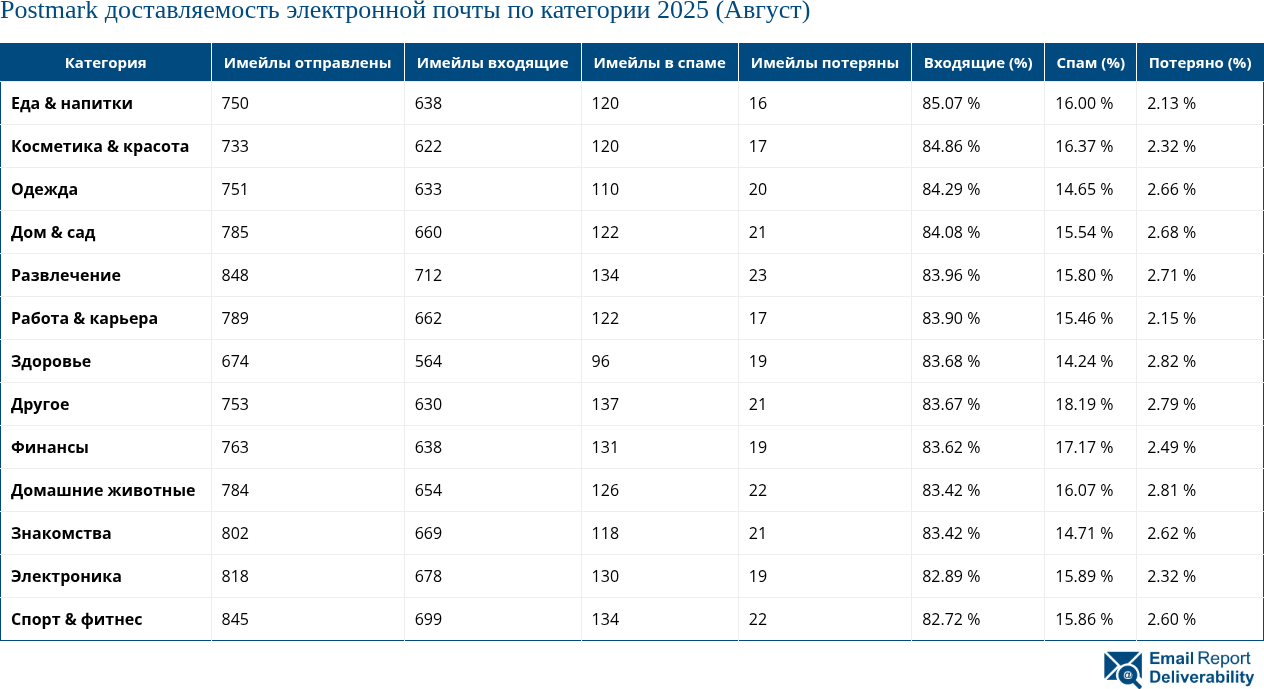Sort by Спам (%) column header
The width and height of the screenshot is (1264, 689).
pyautogui.click(x=1089, y=61)
